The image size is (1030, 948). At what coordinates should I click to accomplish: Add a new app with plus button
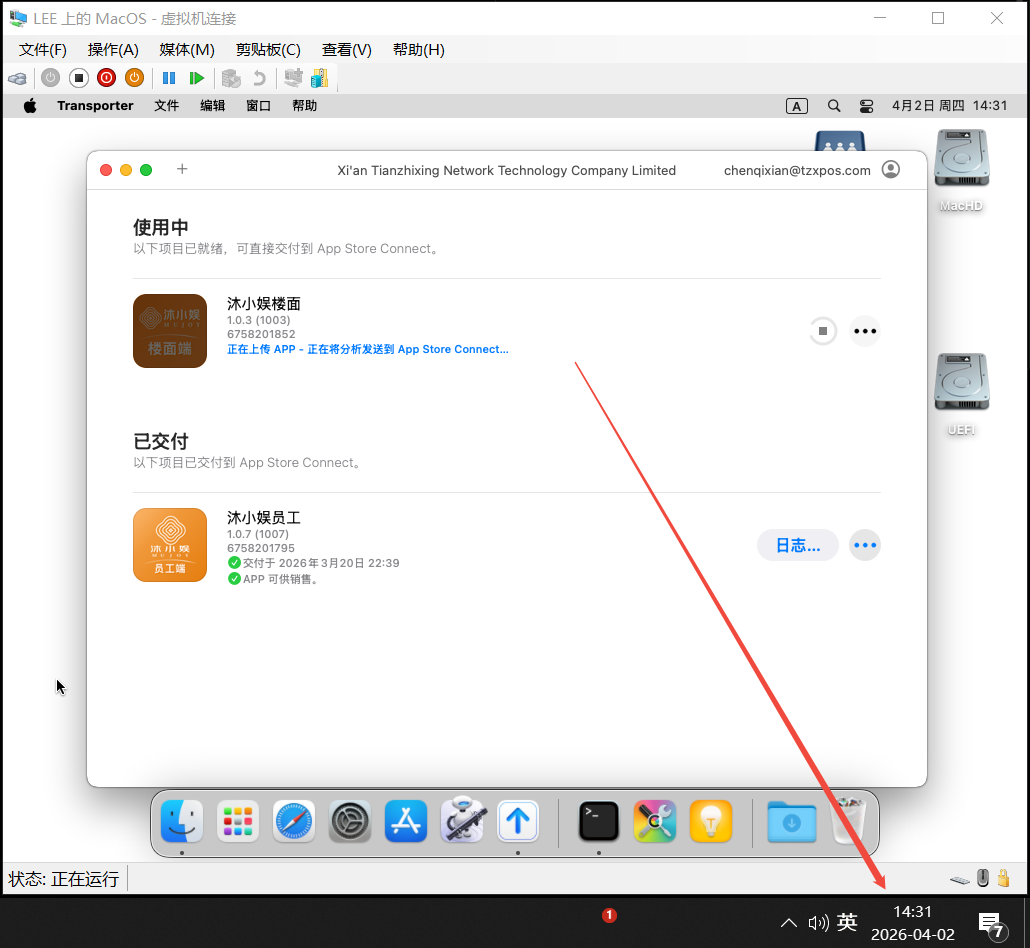tap(182, 169)
